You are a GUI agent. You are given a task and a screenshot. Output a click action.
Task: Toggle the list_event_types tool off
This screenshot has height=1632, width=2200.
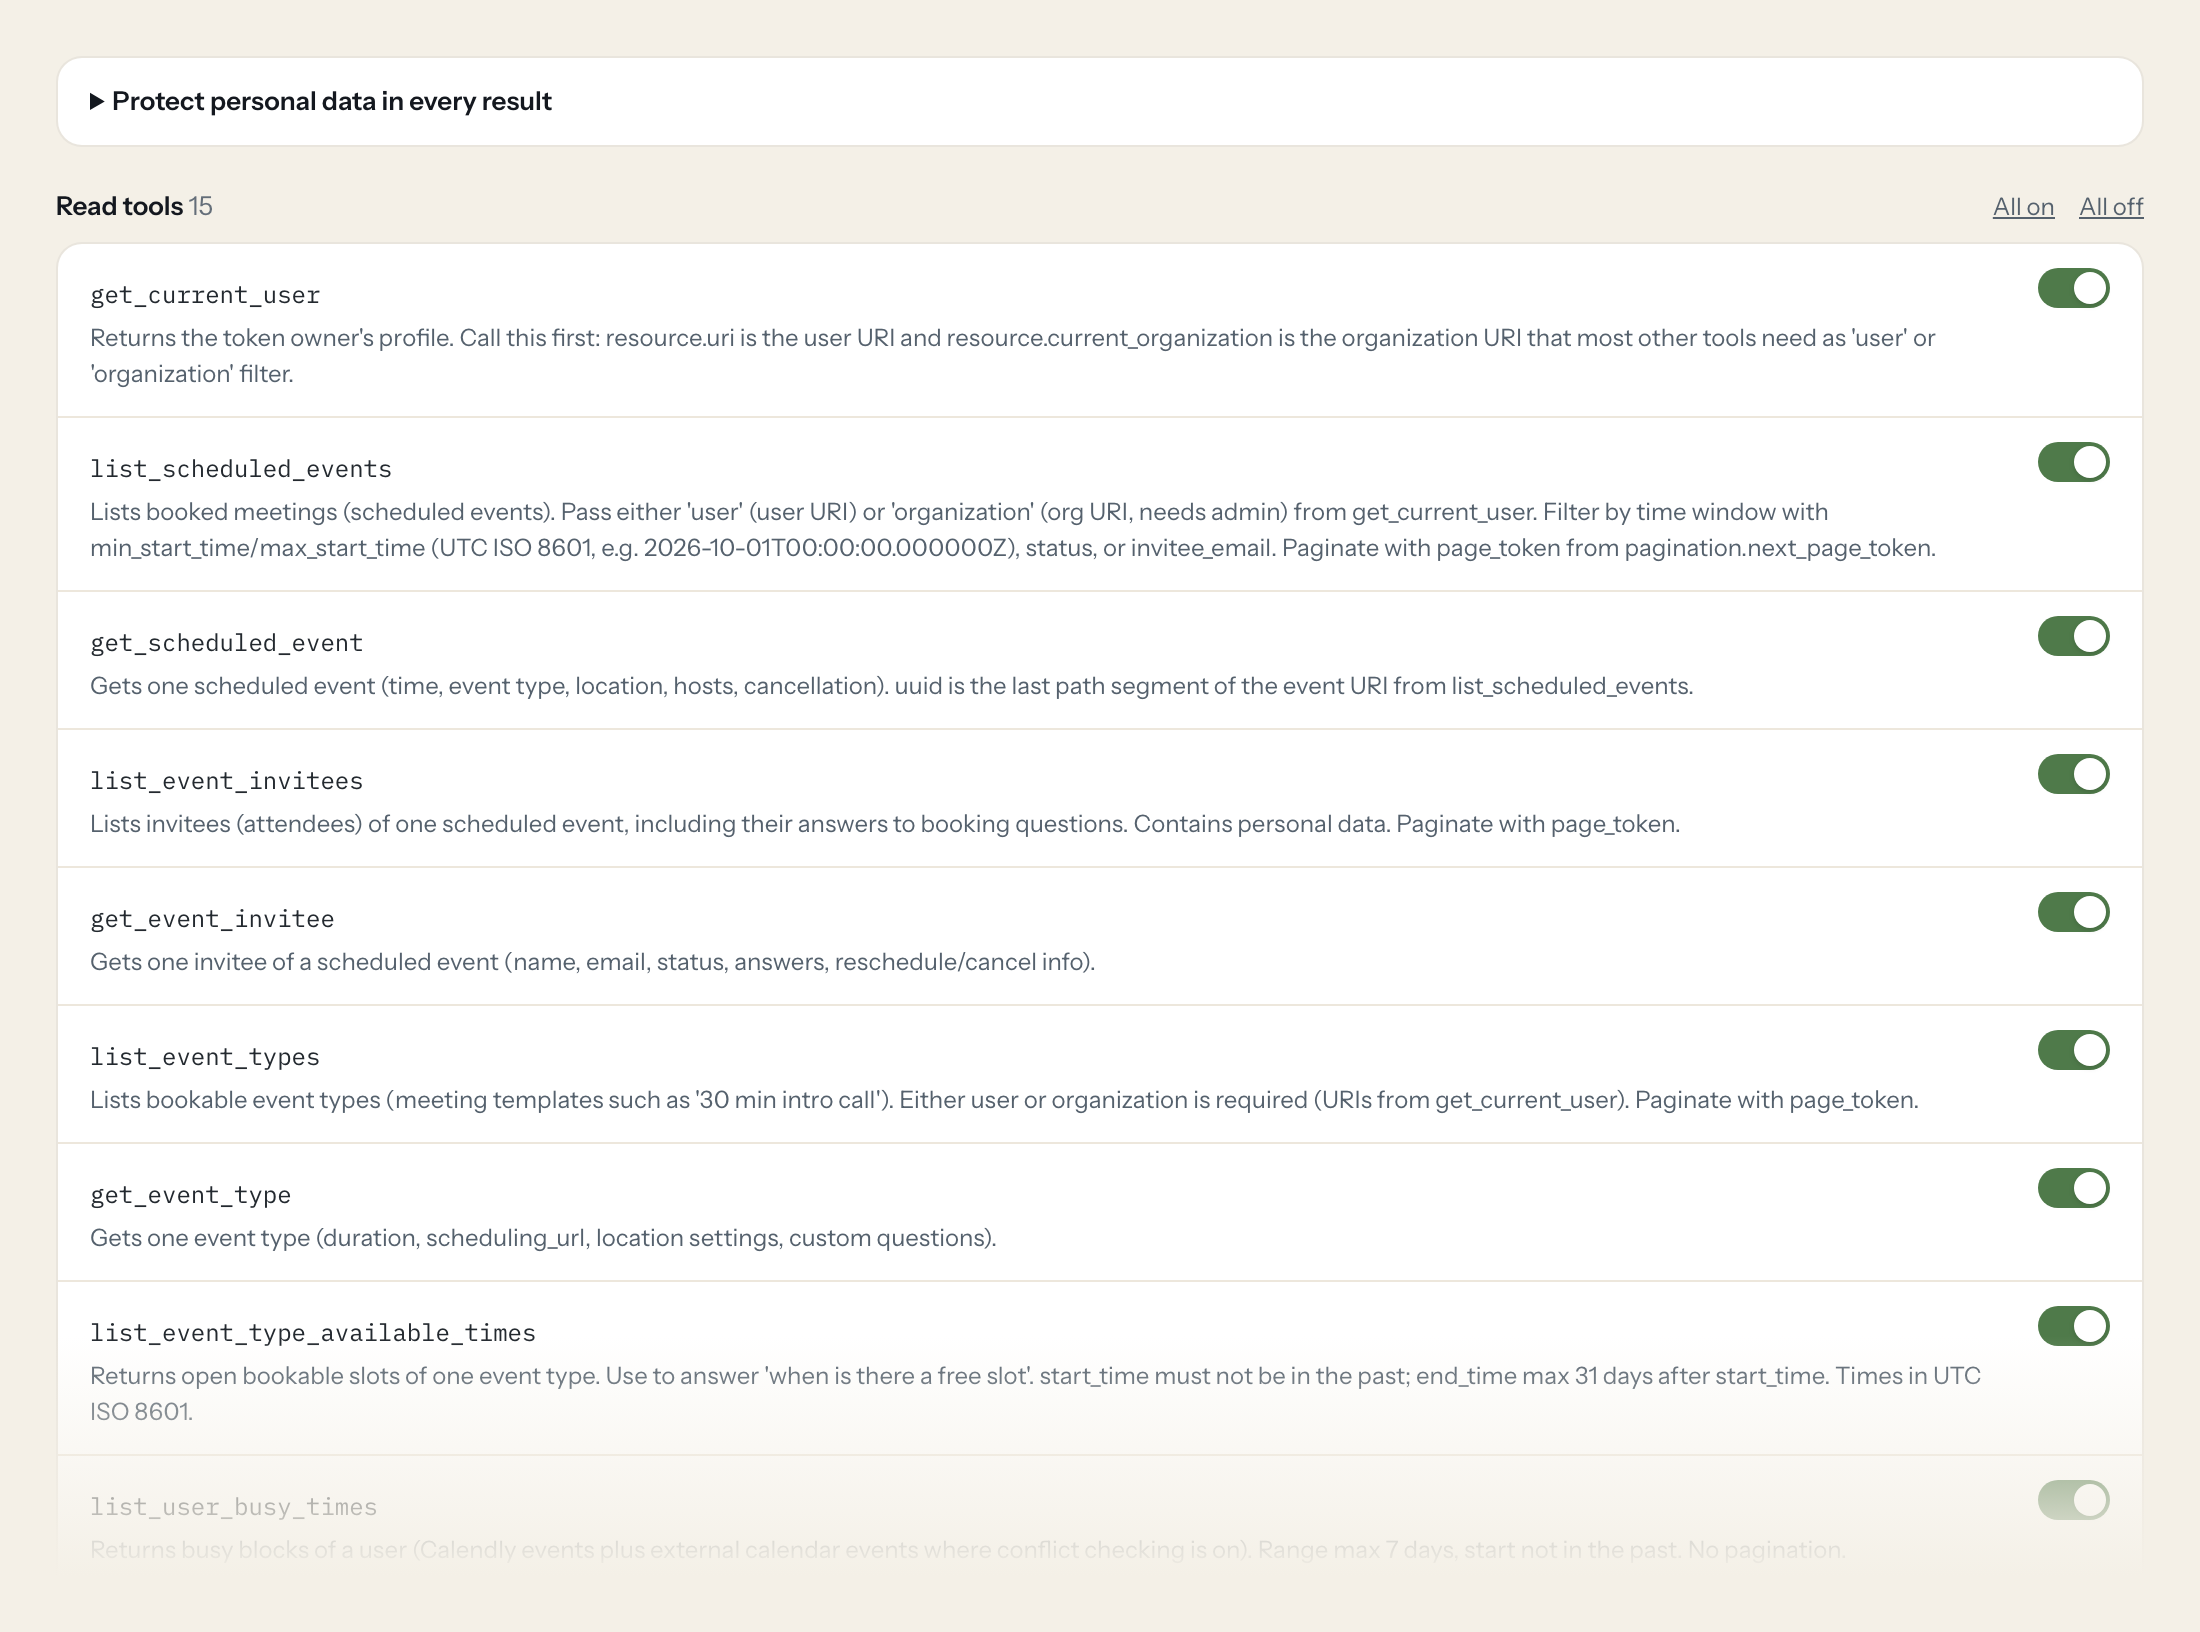pyautogui.click(x=2073, y=1050)
